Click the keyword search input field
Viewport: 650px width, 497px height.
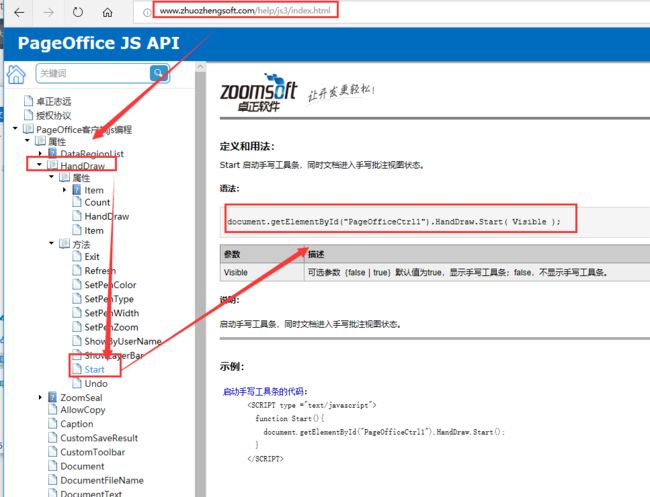click(x=93, y=73)
